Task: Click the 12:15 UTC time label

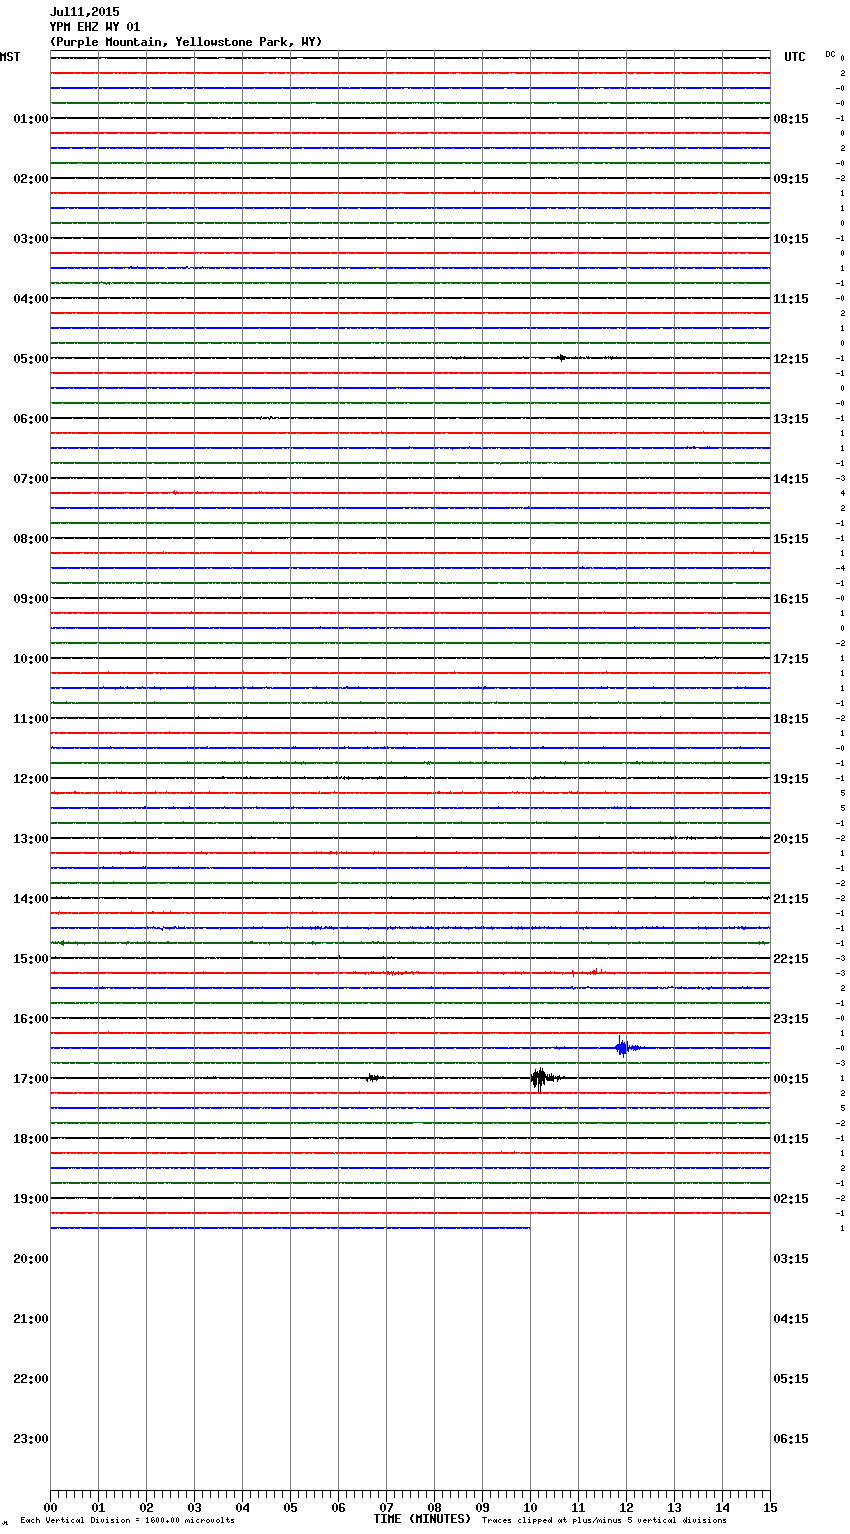Action: pyautogui.click(x=791, y=359)
